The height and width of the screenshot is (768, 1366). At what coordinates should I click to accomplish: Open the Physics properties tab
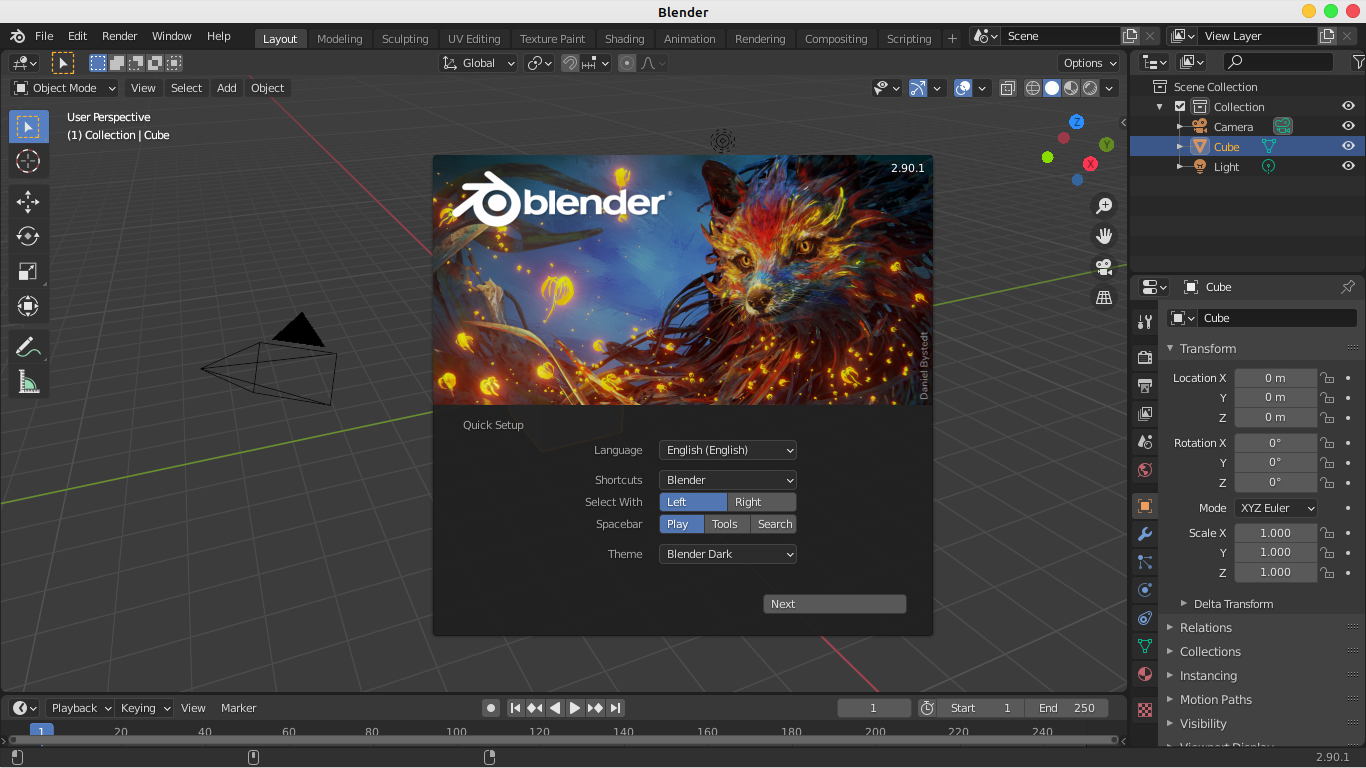pos(1145,590)
